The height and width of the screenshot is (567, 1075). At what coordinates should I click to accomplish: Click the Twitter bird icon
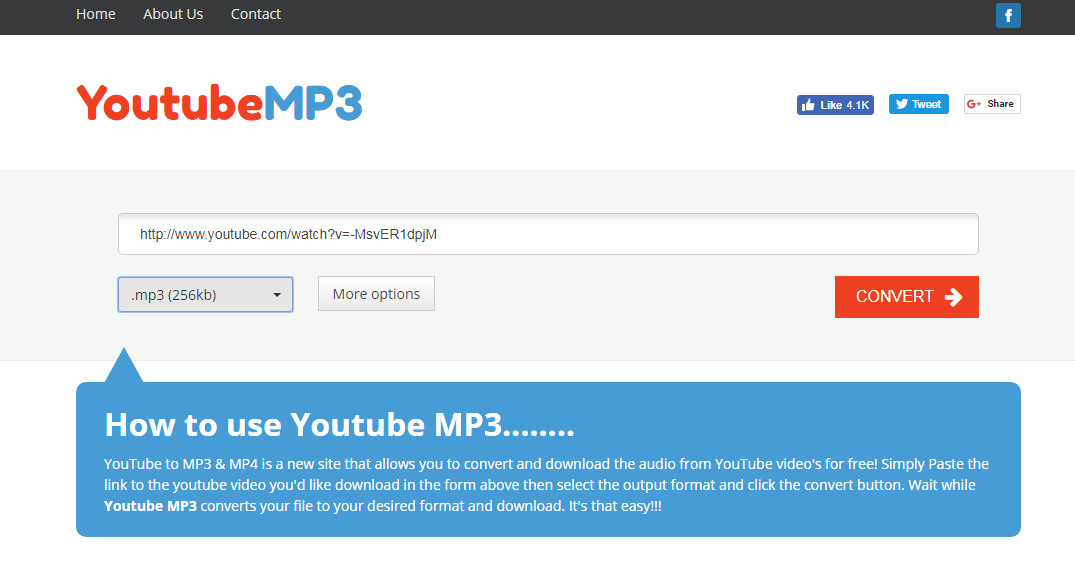(901, 104)
